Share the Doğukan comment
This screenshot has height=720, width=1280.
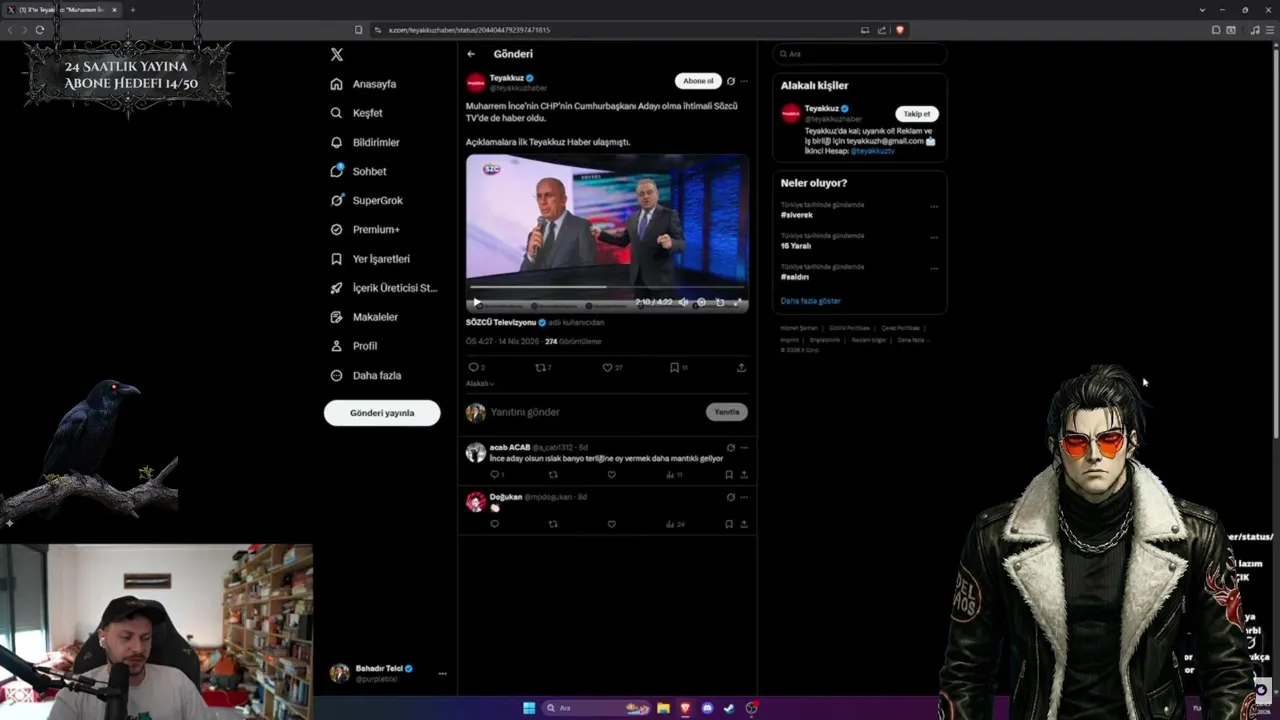pyautogui.click(x=744, y=524)
